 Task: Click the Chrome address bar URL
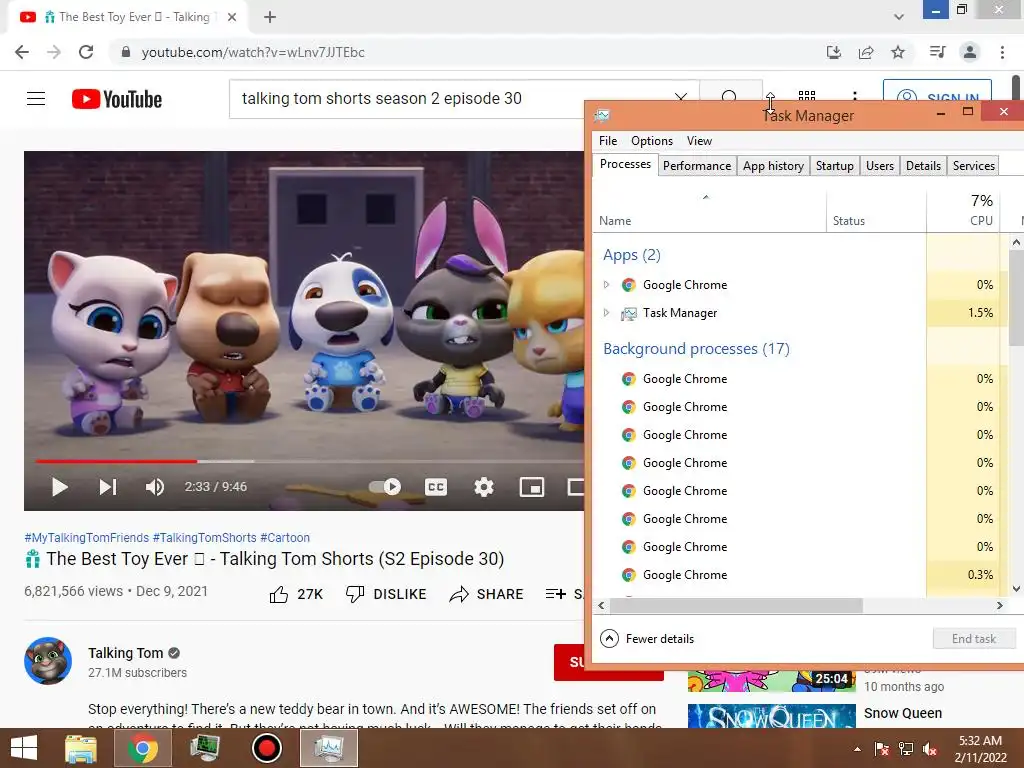pos(253,52)
